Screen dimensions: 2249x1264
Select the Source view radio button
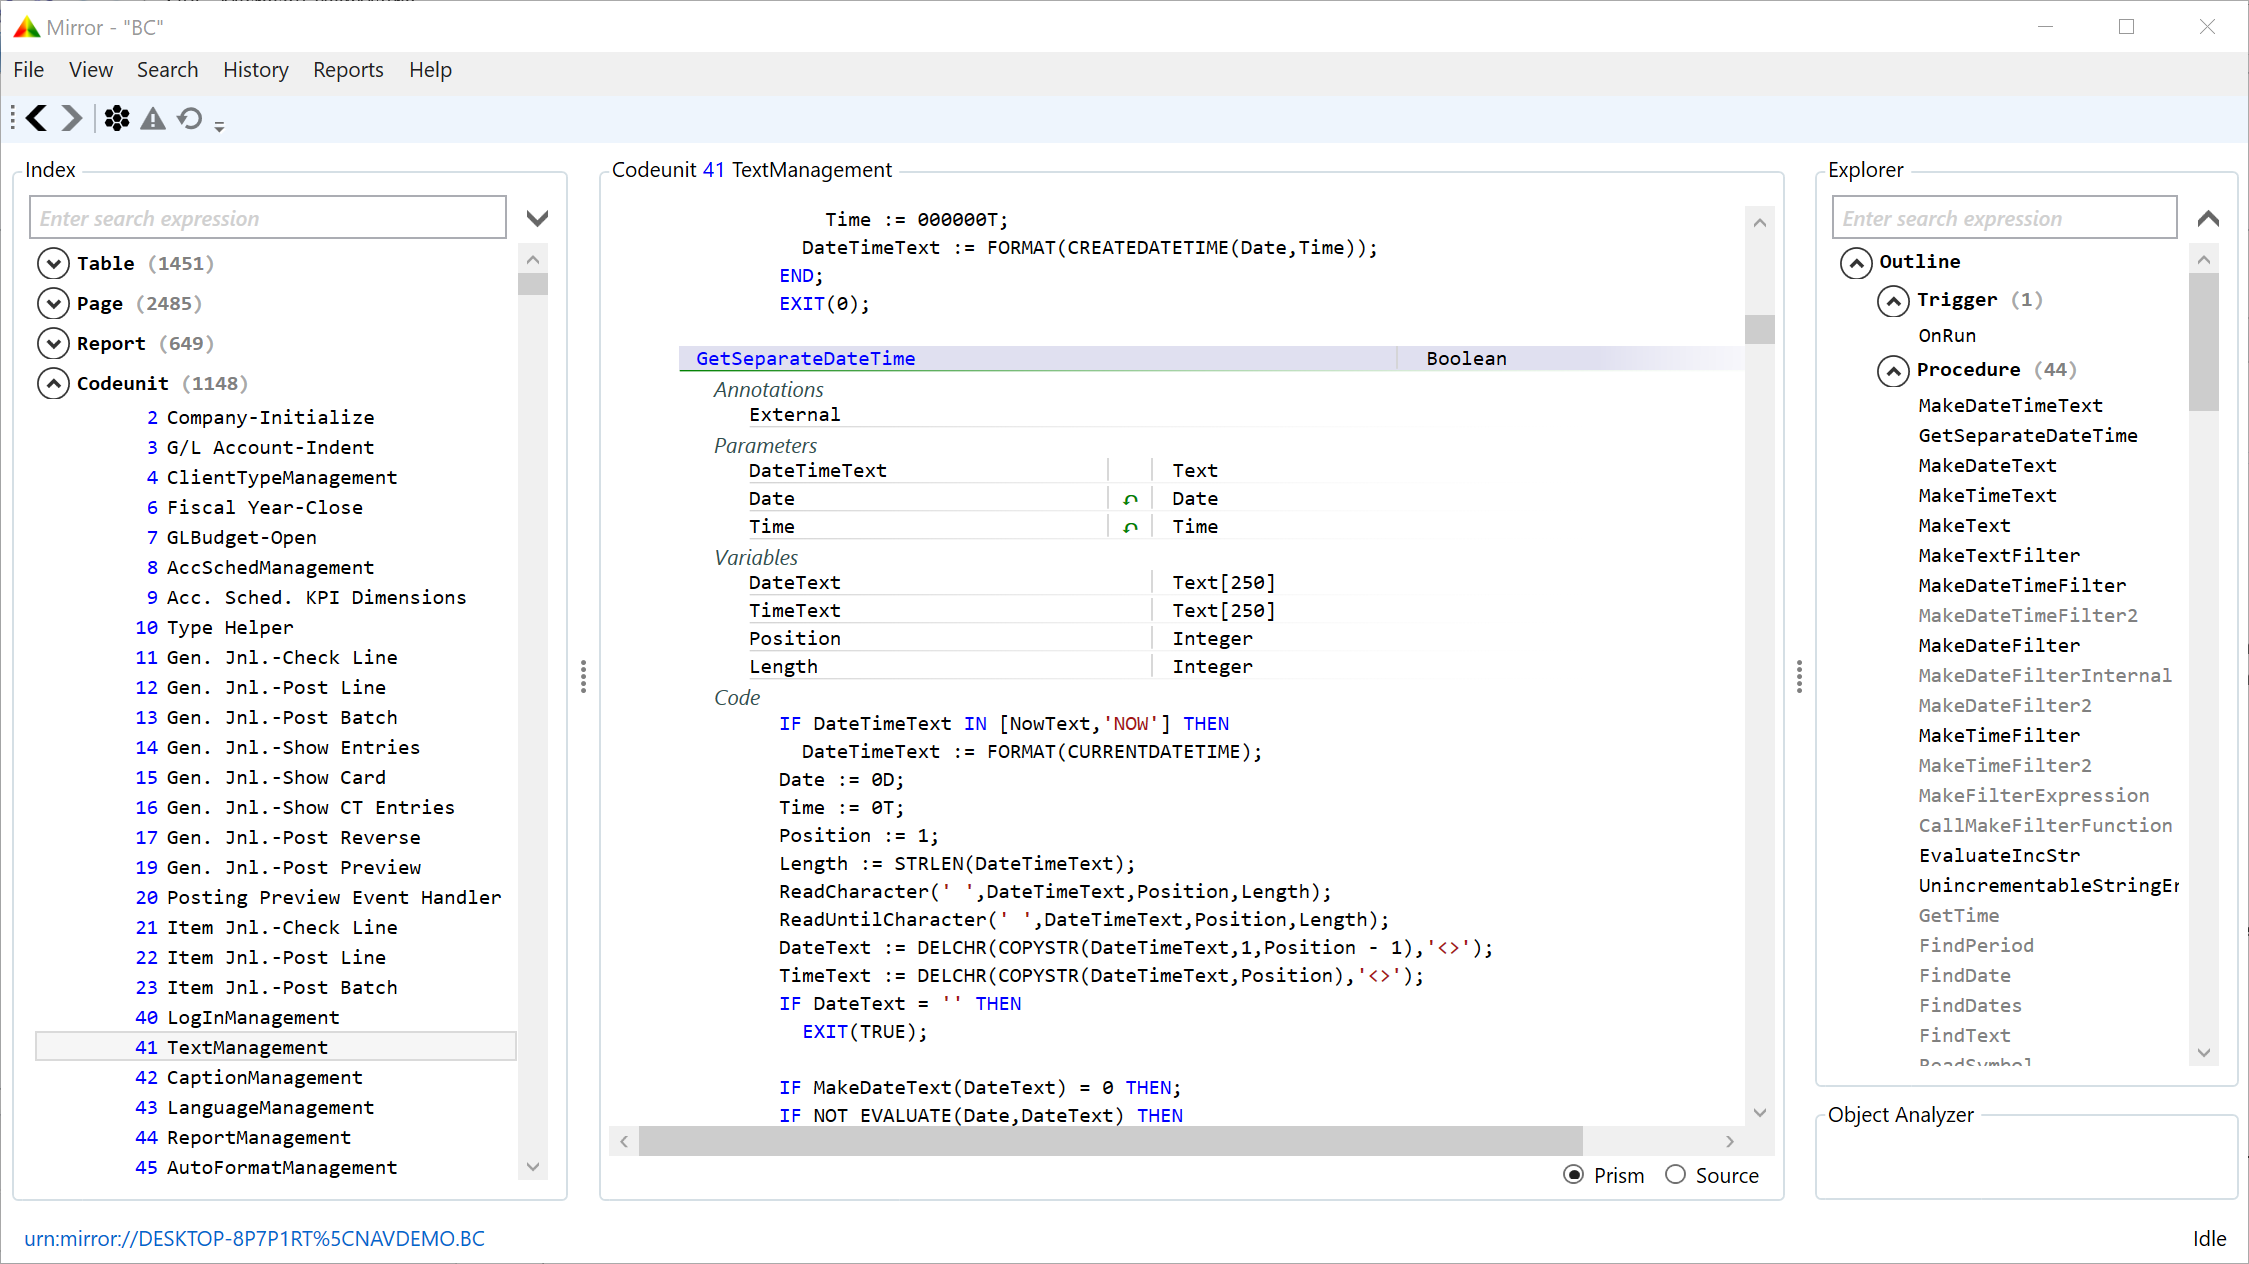1675,1175
